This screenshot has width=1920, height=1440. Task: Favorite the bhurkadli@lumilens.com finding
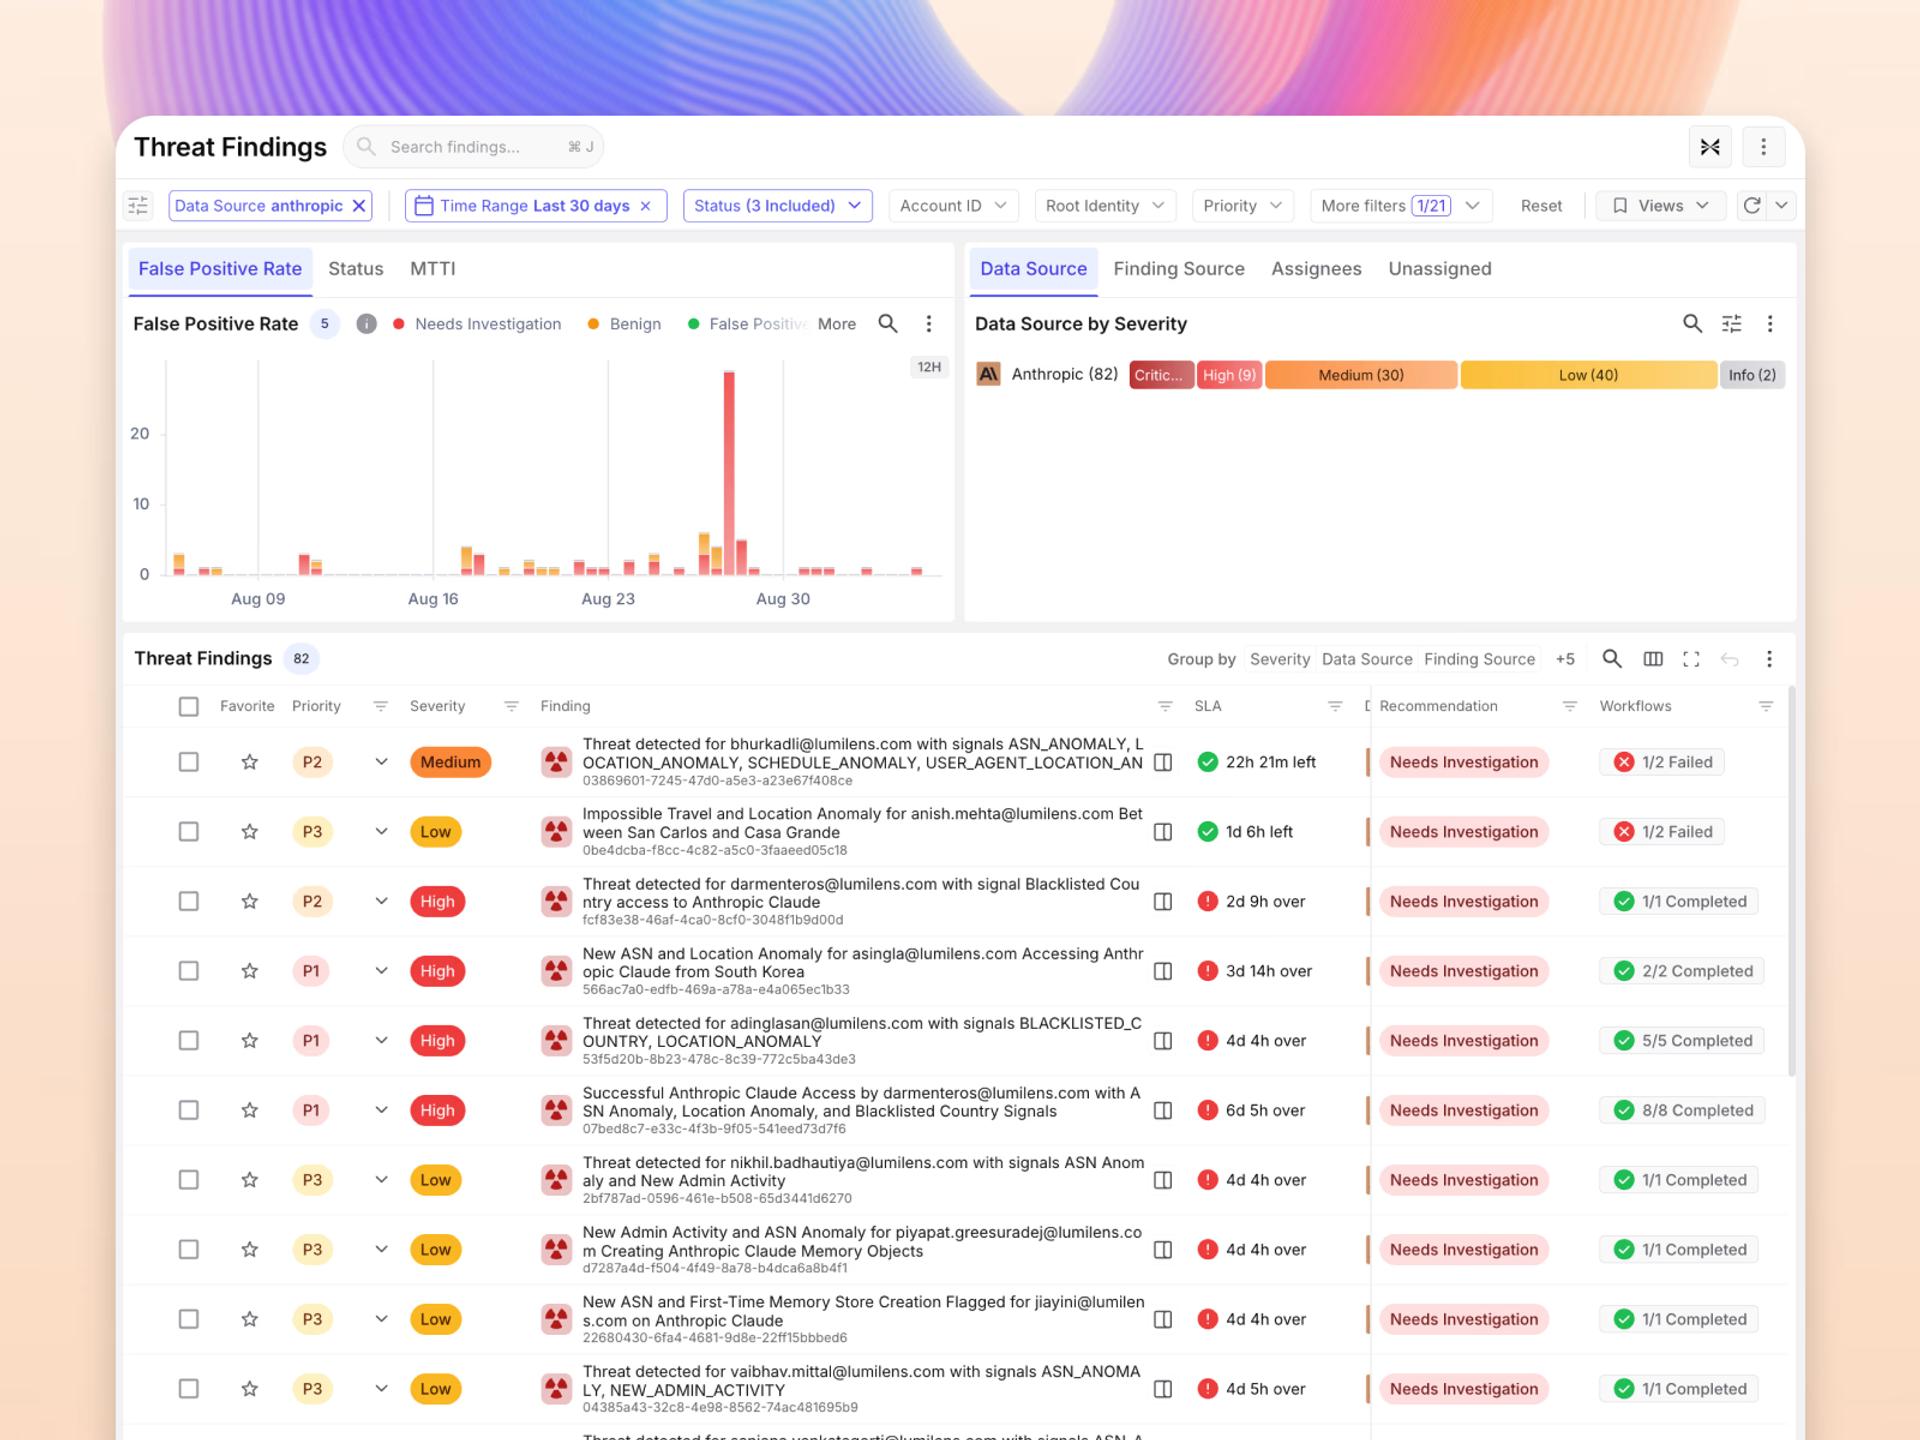[250, 762]
